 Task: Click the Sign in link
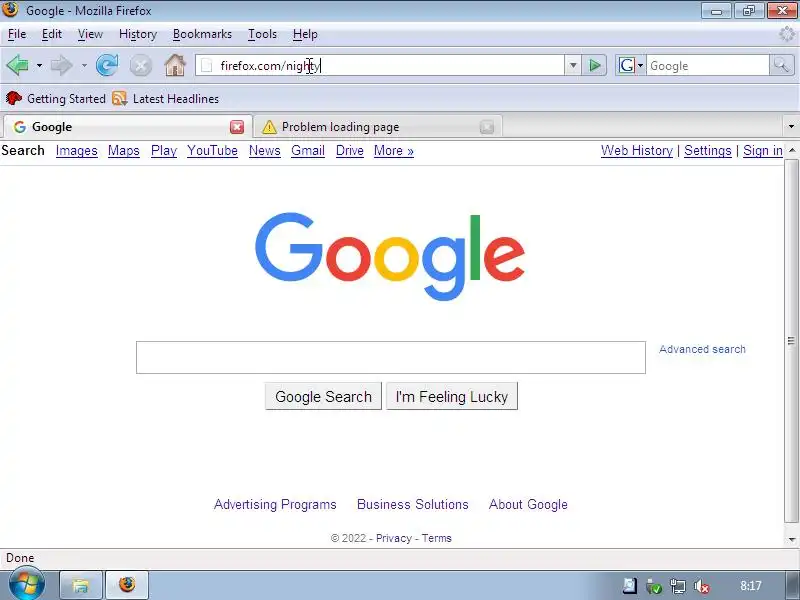click(x=763, y=151)
